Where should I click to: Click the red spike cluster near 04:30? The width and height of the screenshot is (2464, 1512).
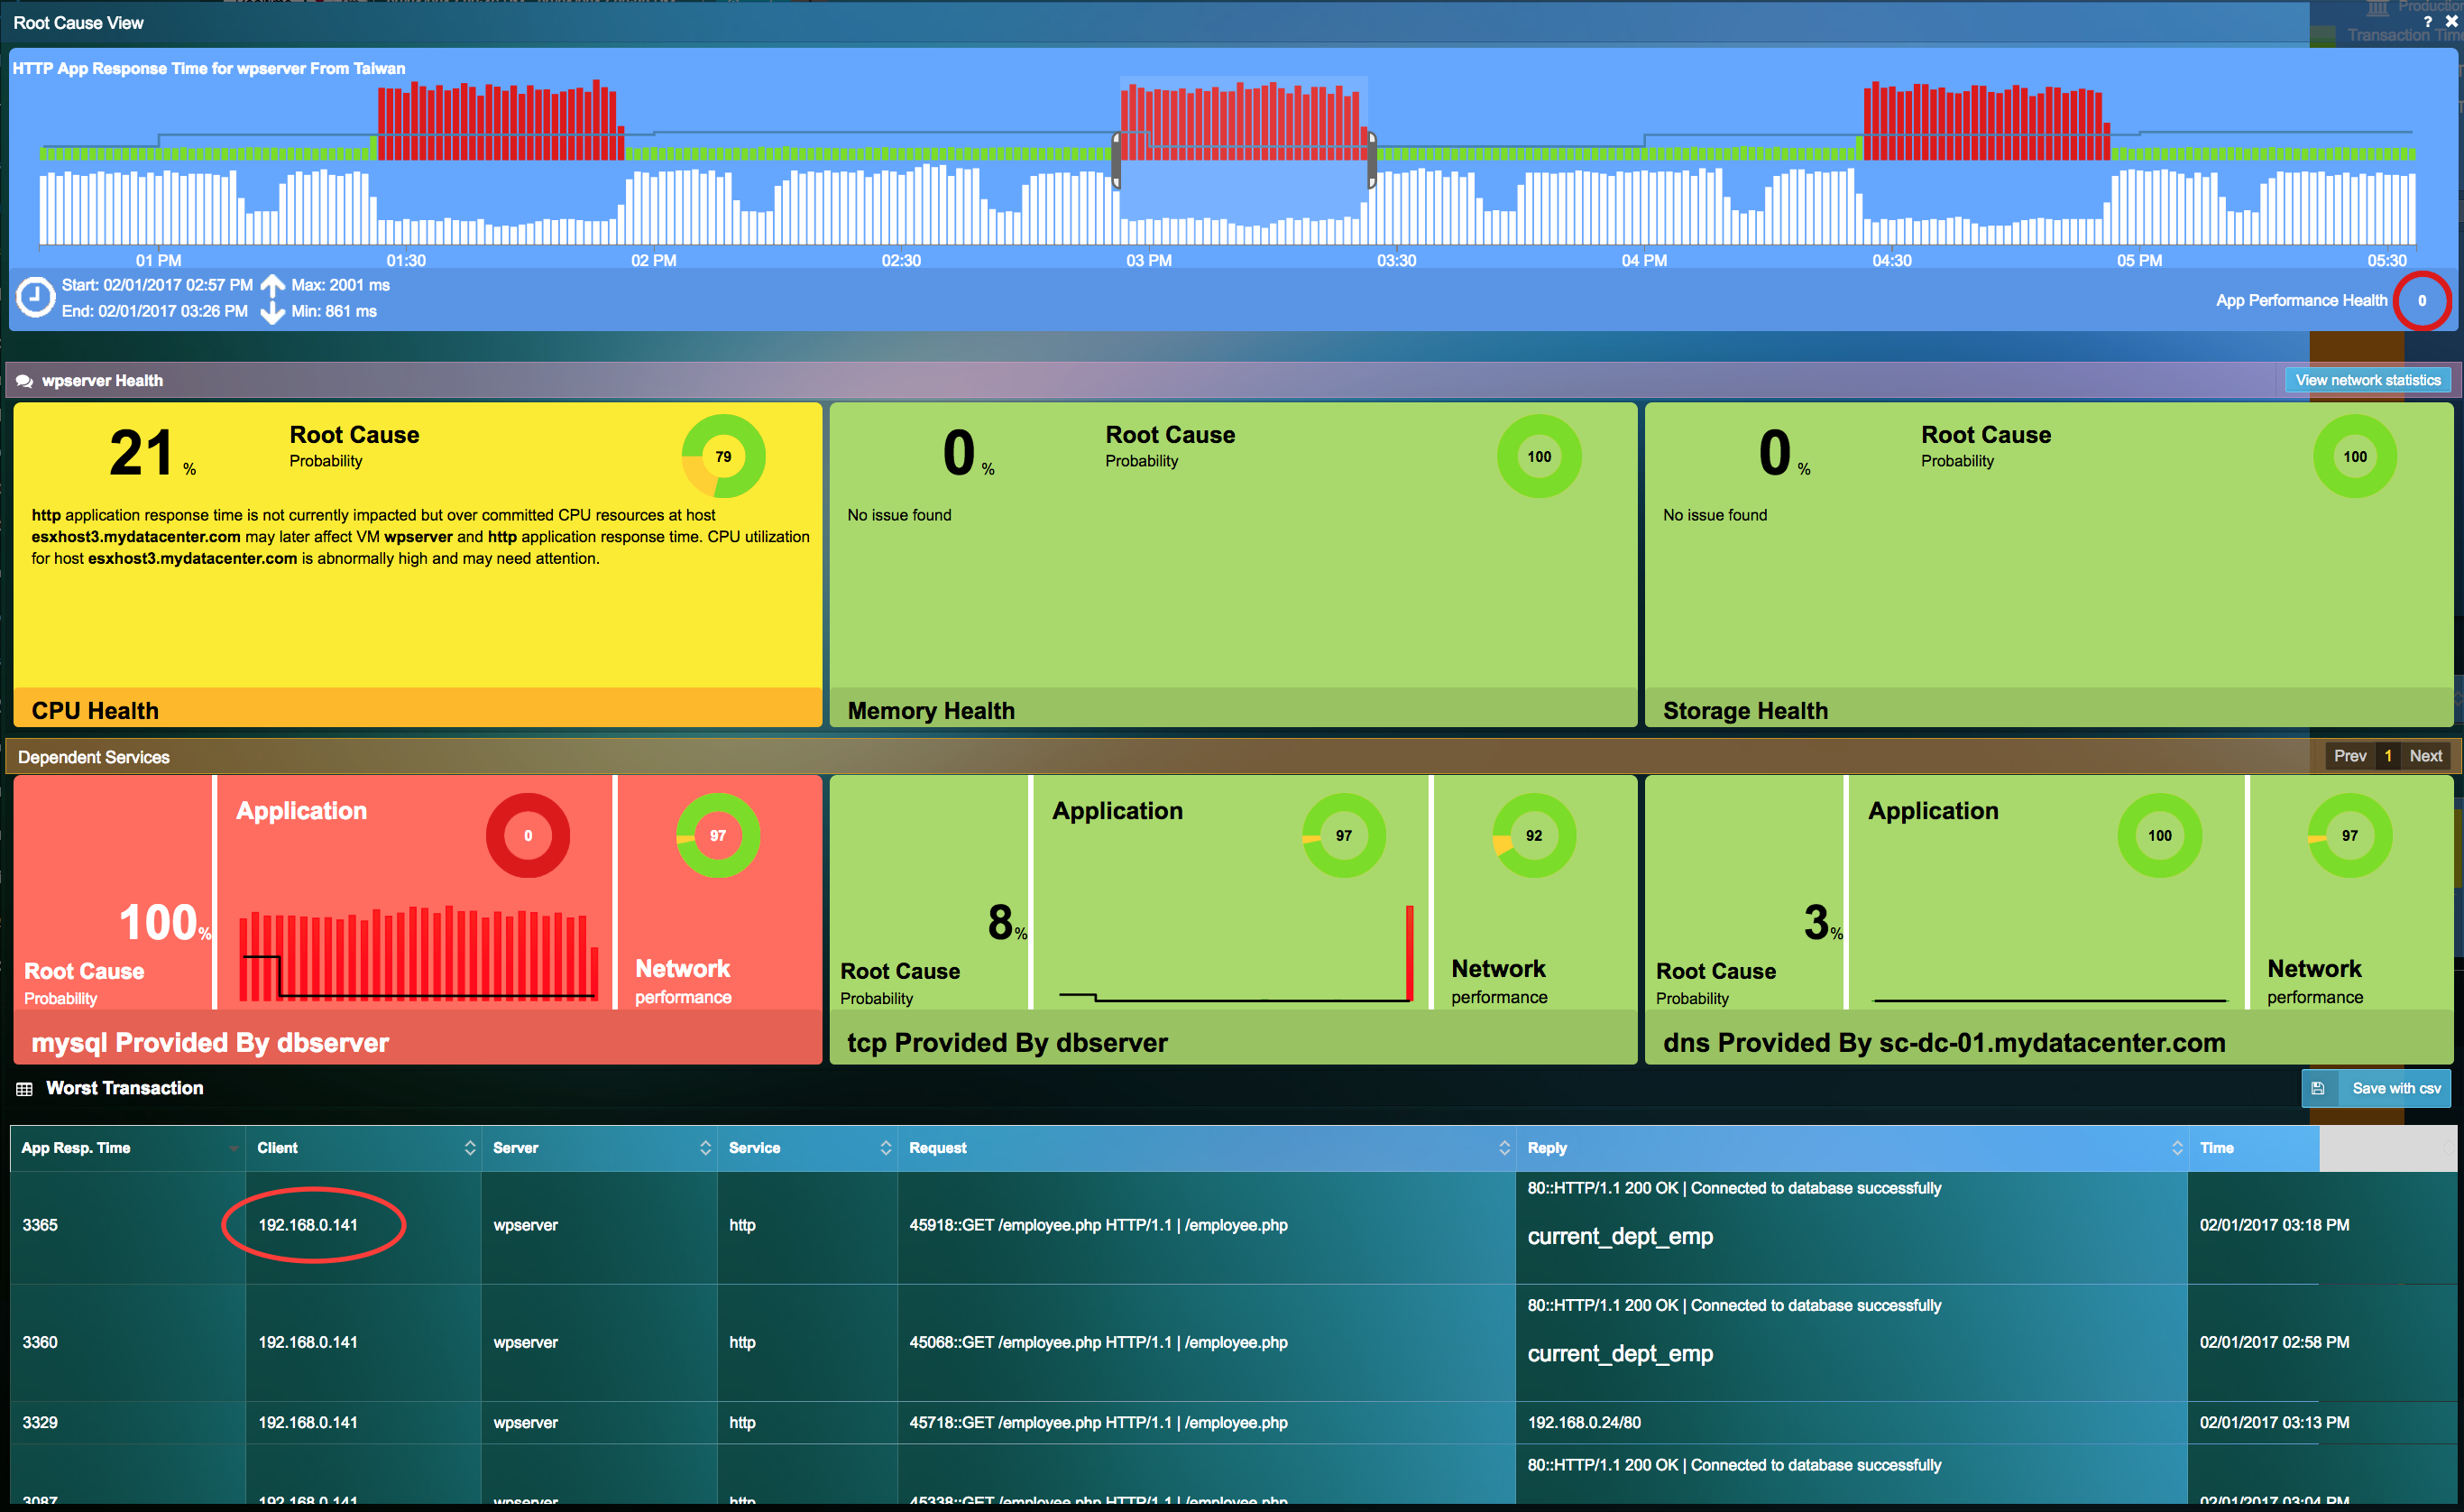(1986, 120)
